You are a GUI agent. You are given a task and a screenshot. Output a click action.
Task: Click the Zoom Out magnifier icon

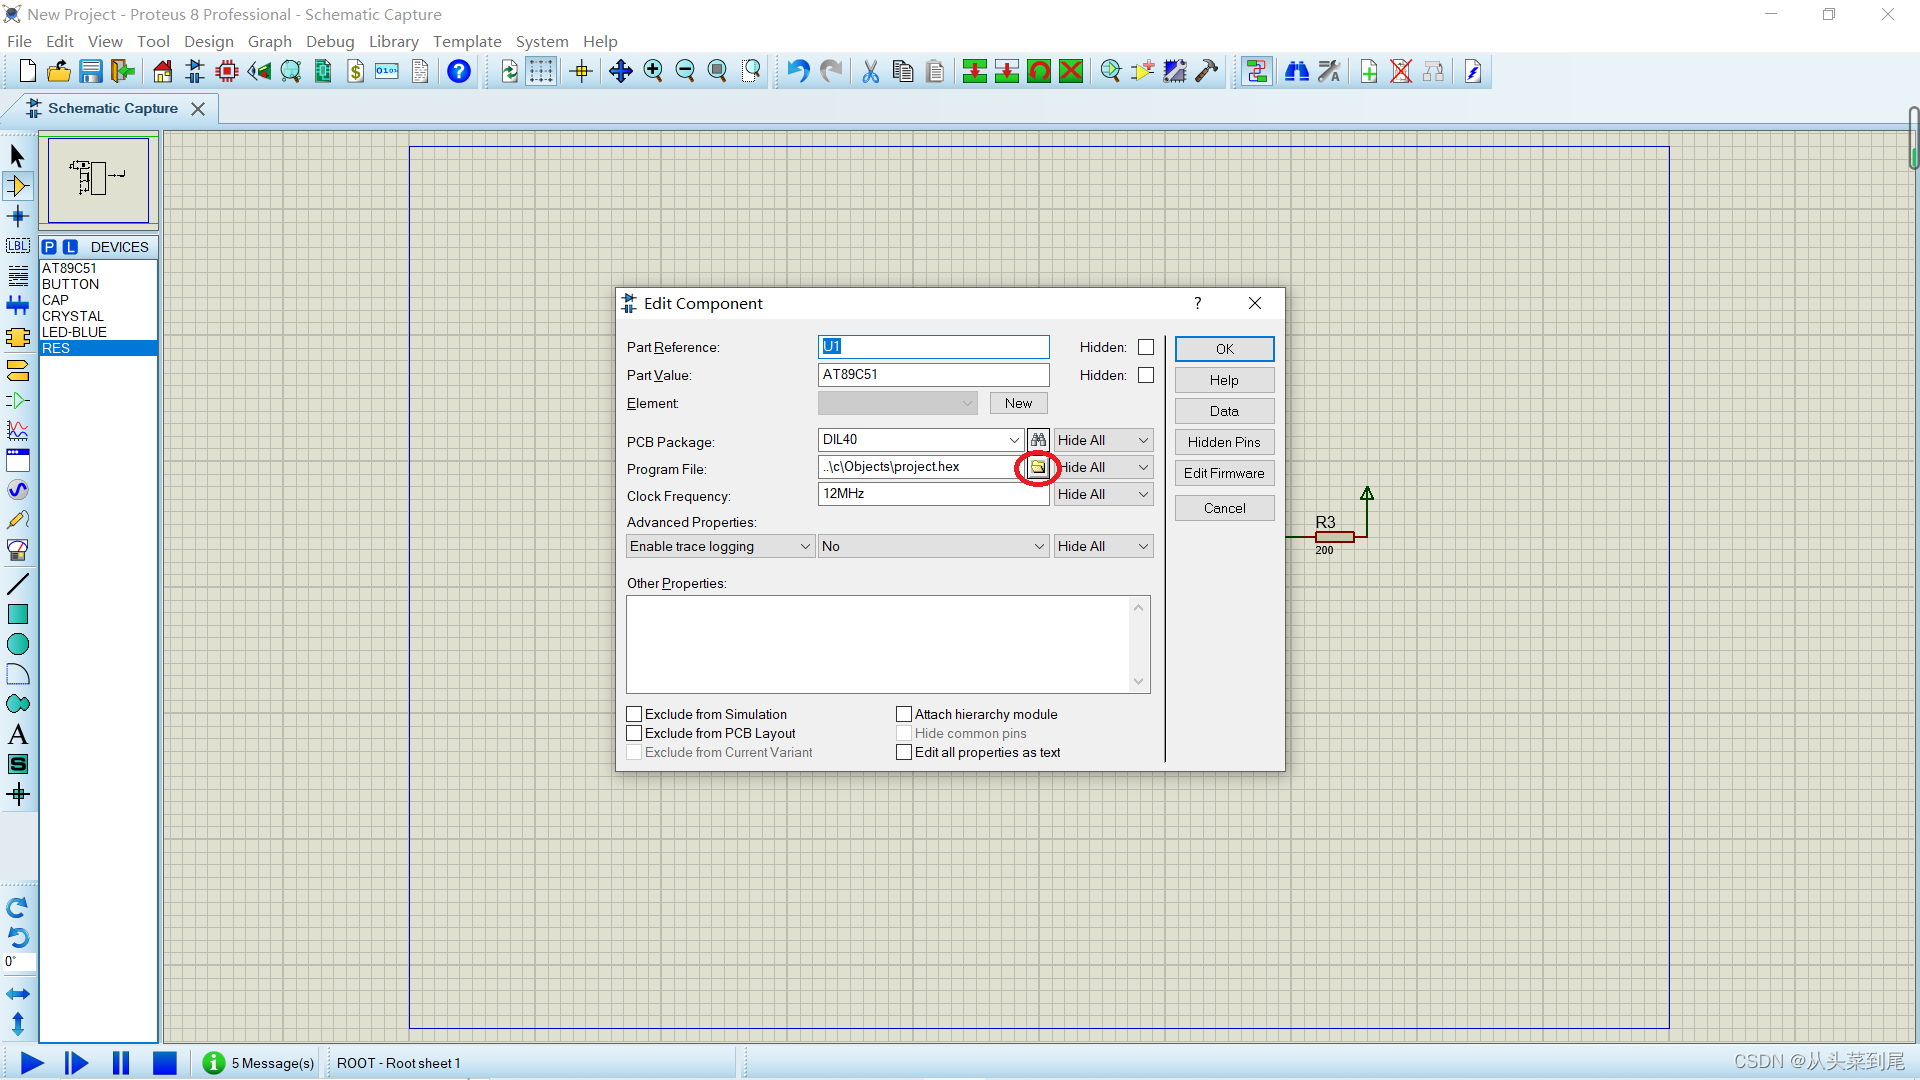pyautogui.click(x=685, y=71)
